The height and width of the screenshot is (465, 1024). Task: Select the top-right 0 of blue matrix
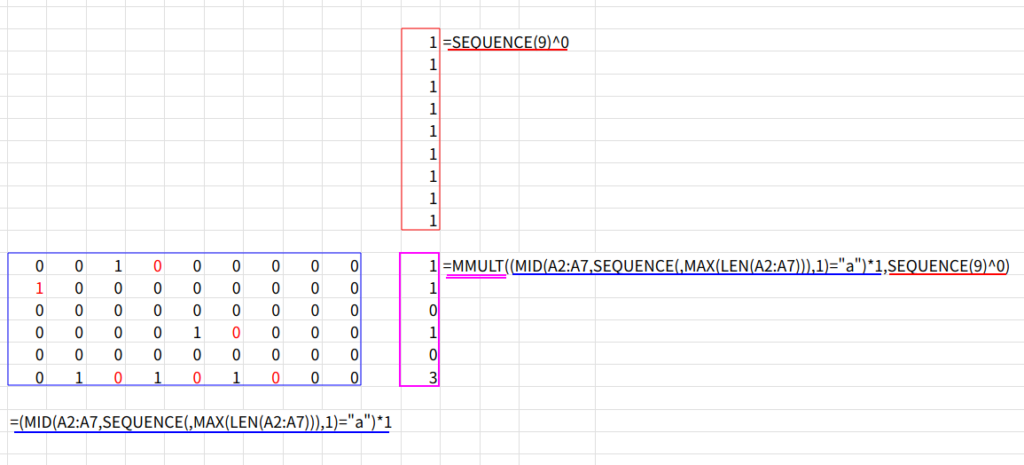click(354, 266)
